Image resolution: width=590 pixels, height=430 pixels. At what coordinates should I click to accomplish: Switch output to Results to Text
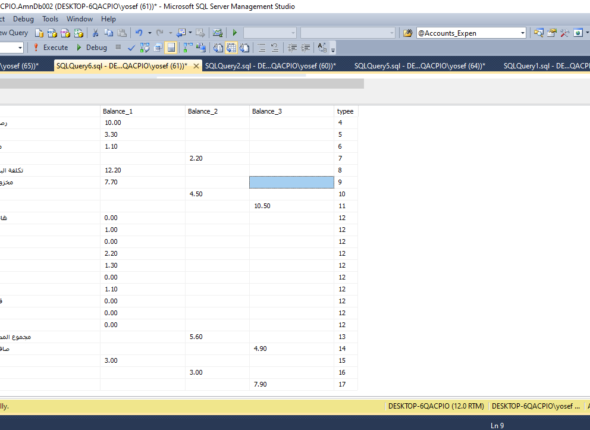(218, 48)
